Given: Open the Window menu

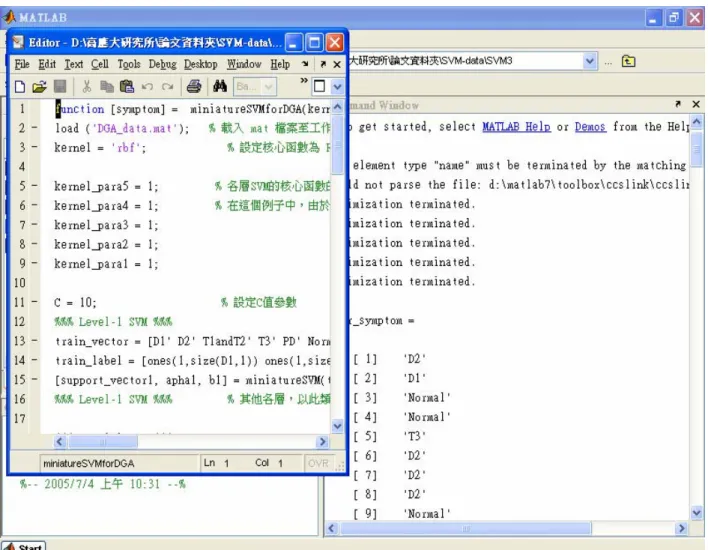Looking at the screenshot, I should point(244,65).
